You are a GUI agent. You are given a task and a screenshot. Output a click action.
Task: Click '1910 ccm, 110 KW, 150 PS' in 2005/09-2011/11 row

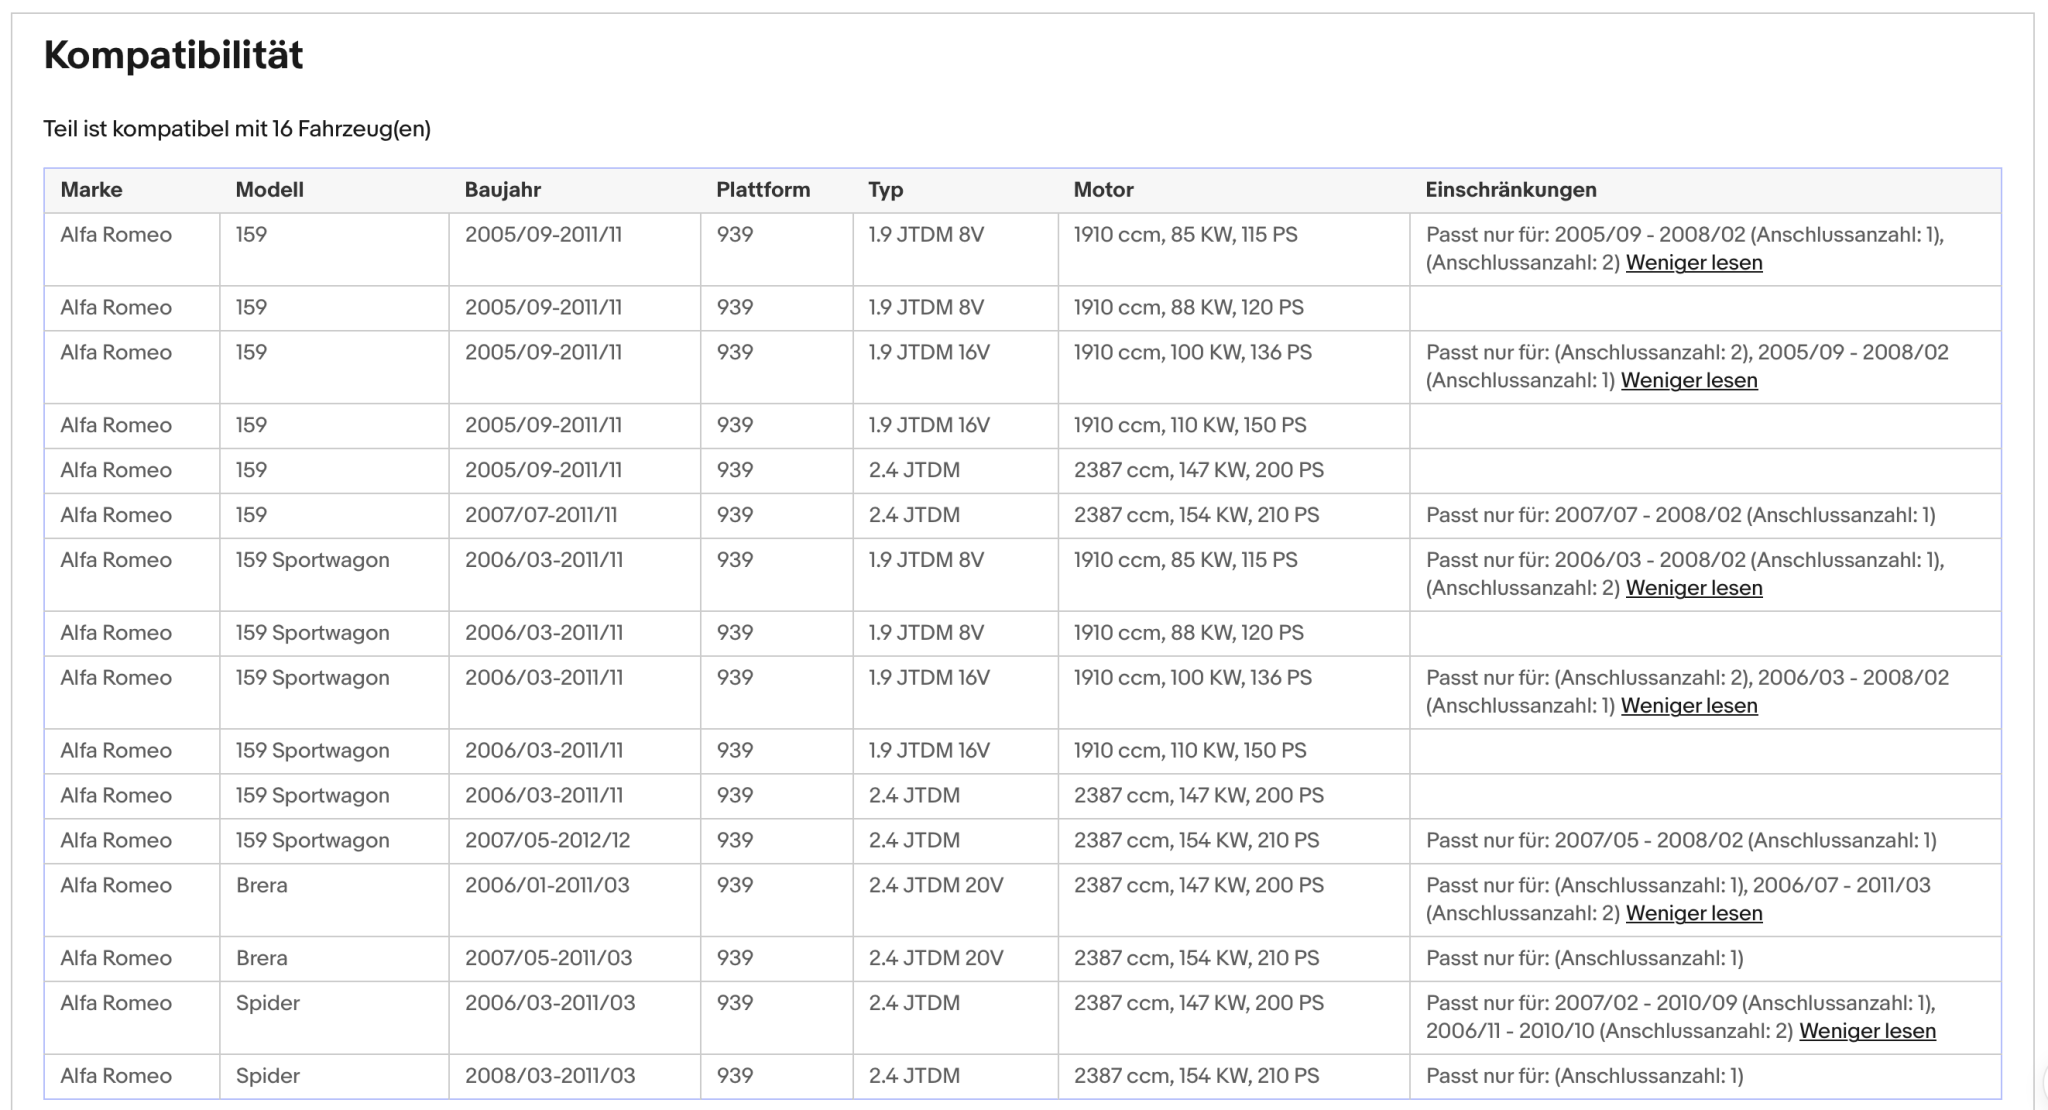point(1190,425)
